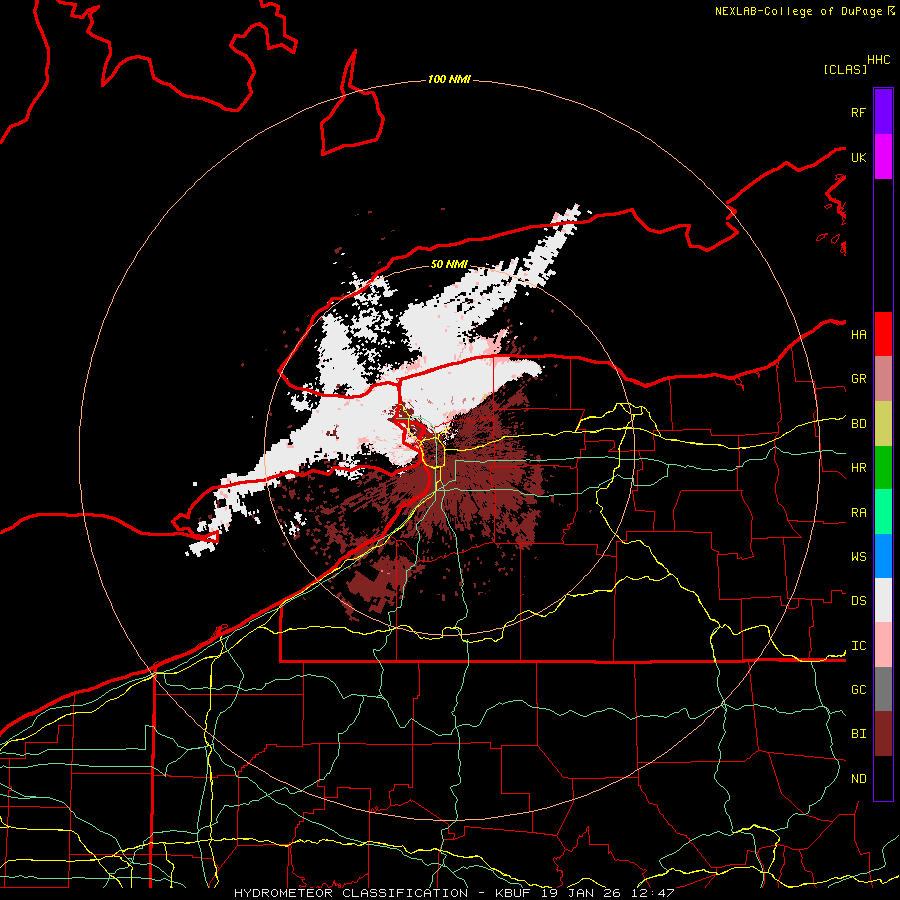Click the DS legend label

[x=859, y=601]
